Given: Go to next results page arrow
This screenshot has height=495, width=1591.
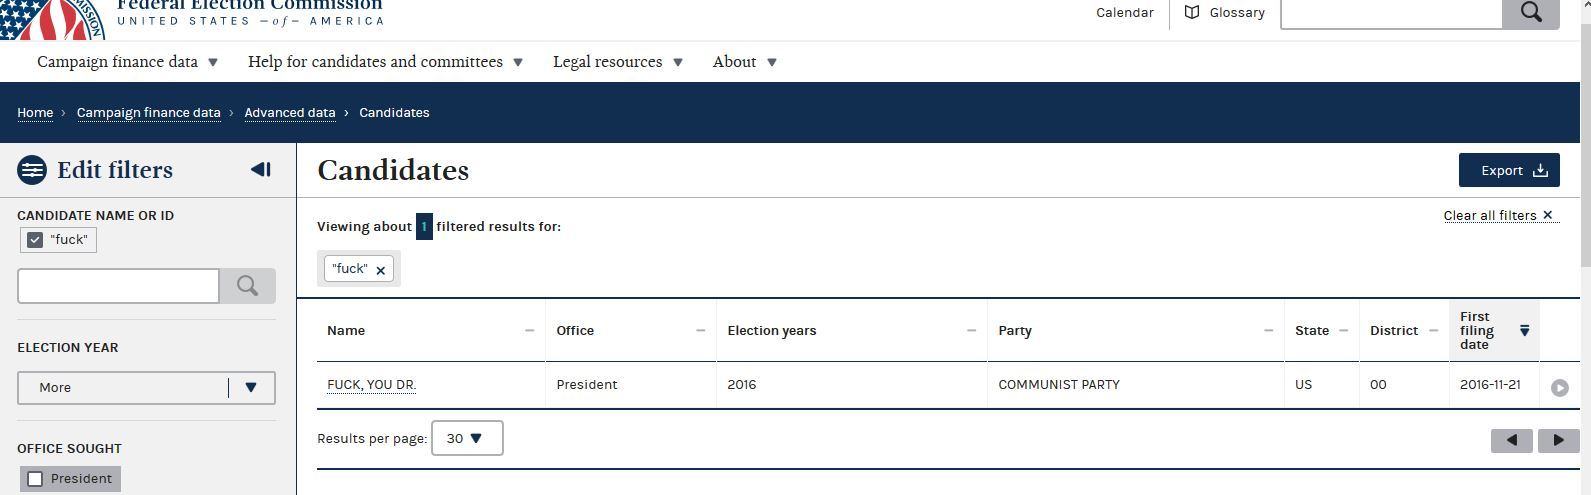Looking at the screenshot, I should (1558, 440).
